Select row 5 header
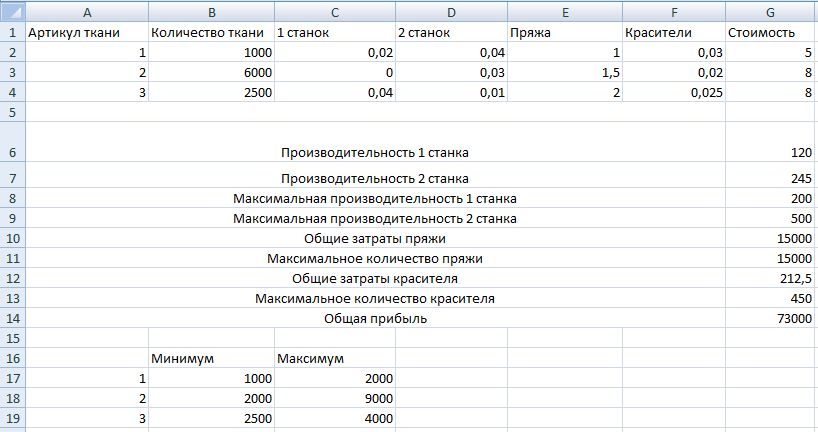This screenshot has width=818, height=432. [x=13, y=112]
